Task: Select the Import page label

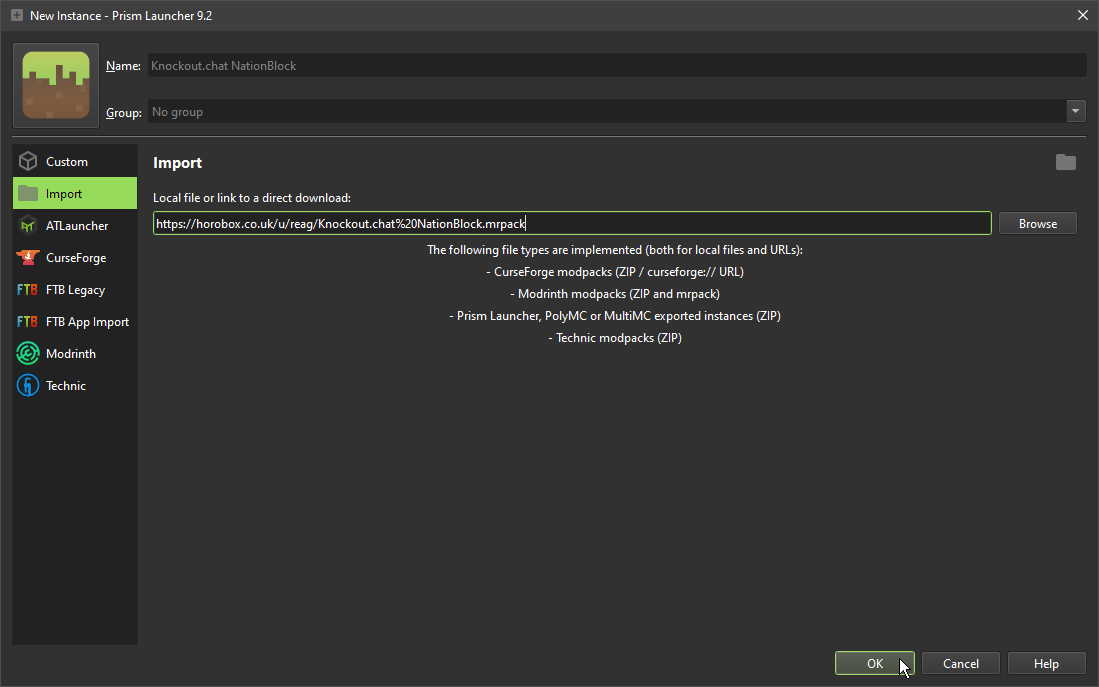Action: tap(64, 193)
